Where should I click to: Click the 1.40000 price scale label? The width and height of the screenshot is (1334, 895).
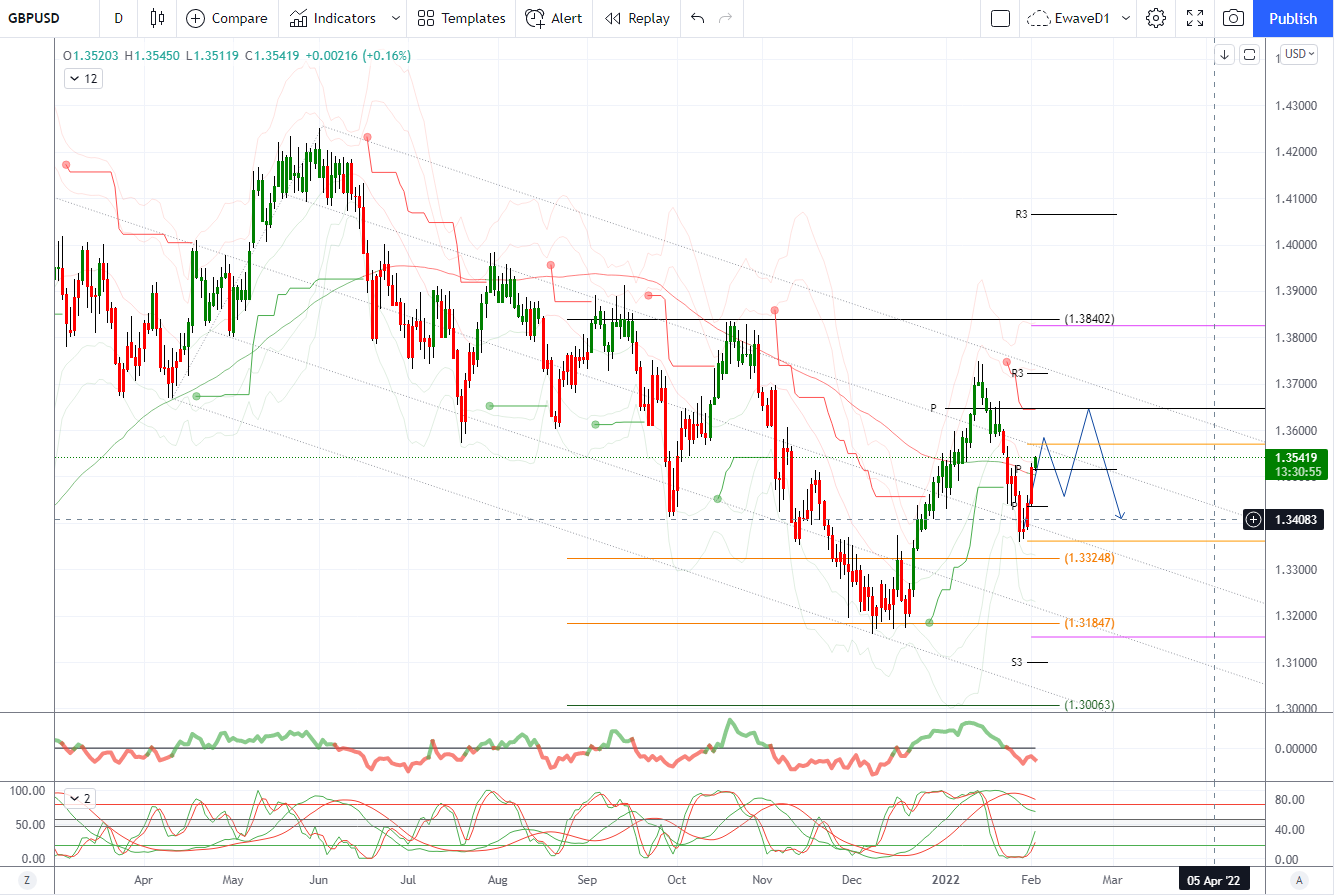pos(1296,245)
